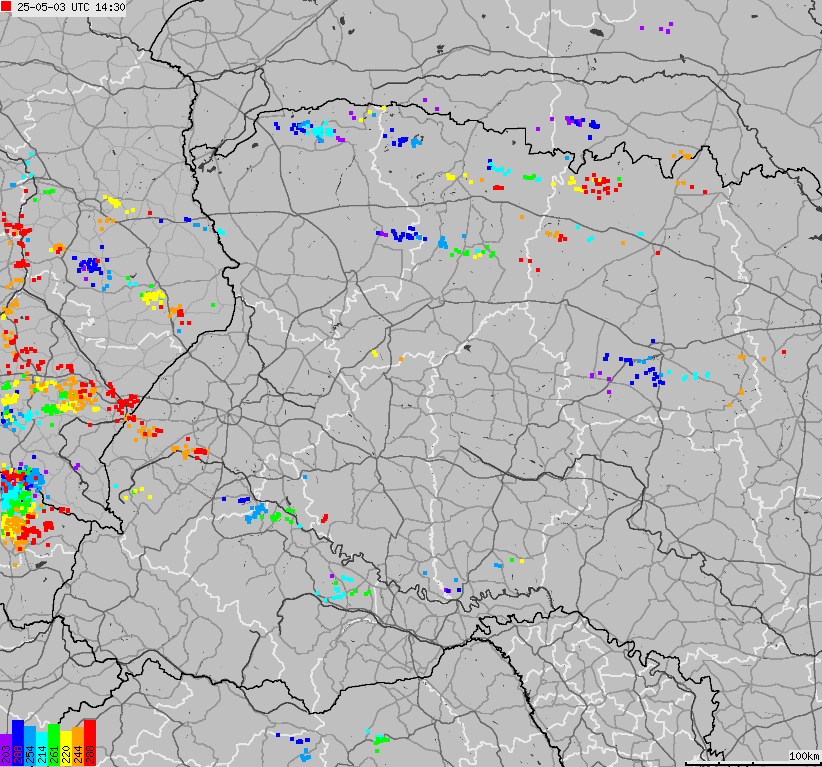Click the red square beside the timestamp
The height and width of the screenshot is (767, 822).
coord(6,7)
